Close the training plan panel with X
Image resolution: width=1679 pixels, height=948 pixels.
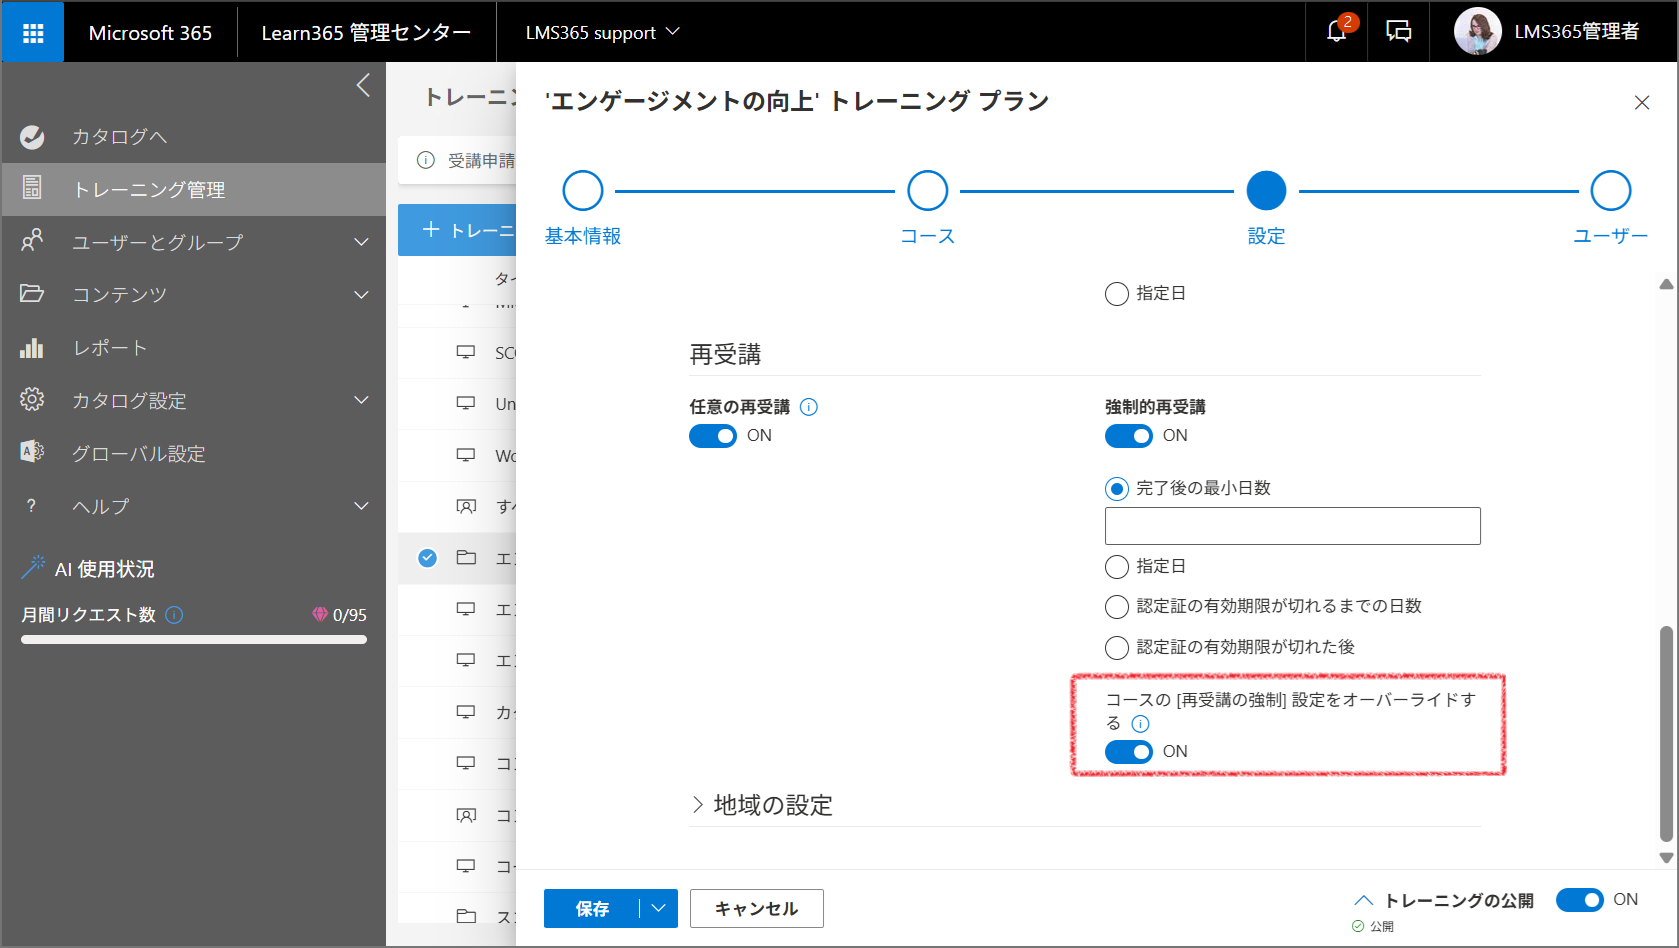(x=1642, y=103)
